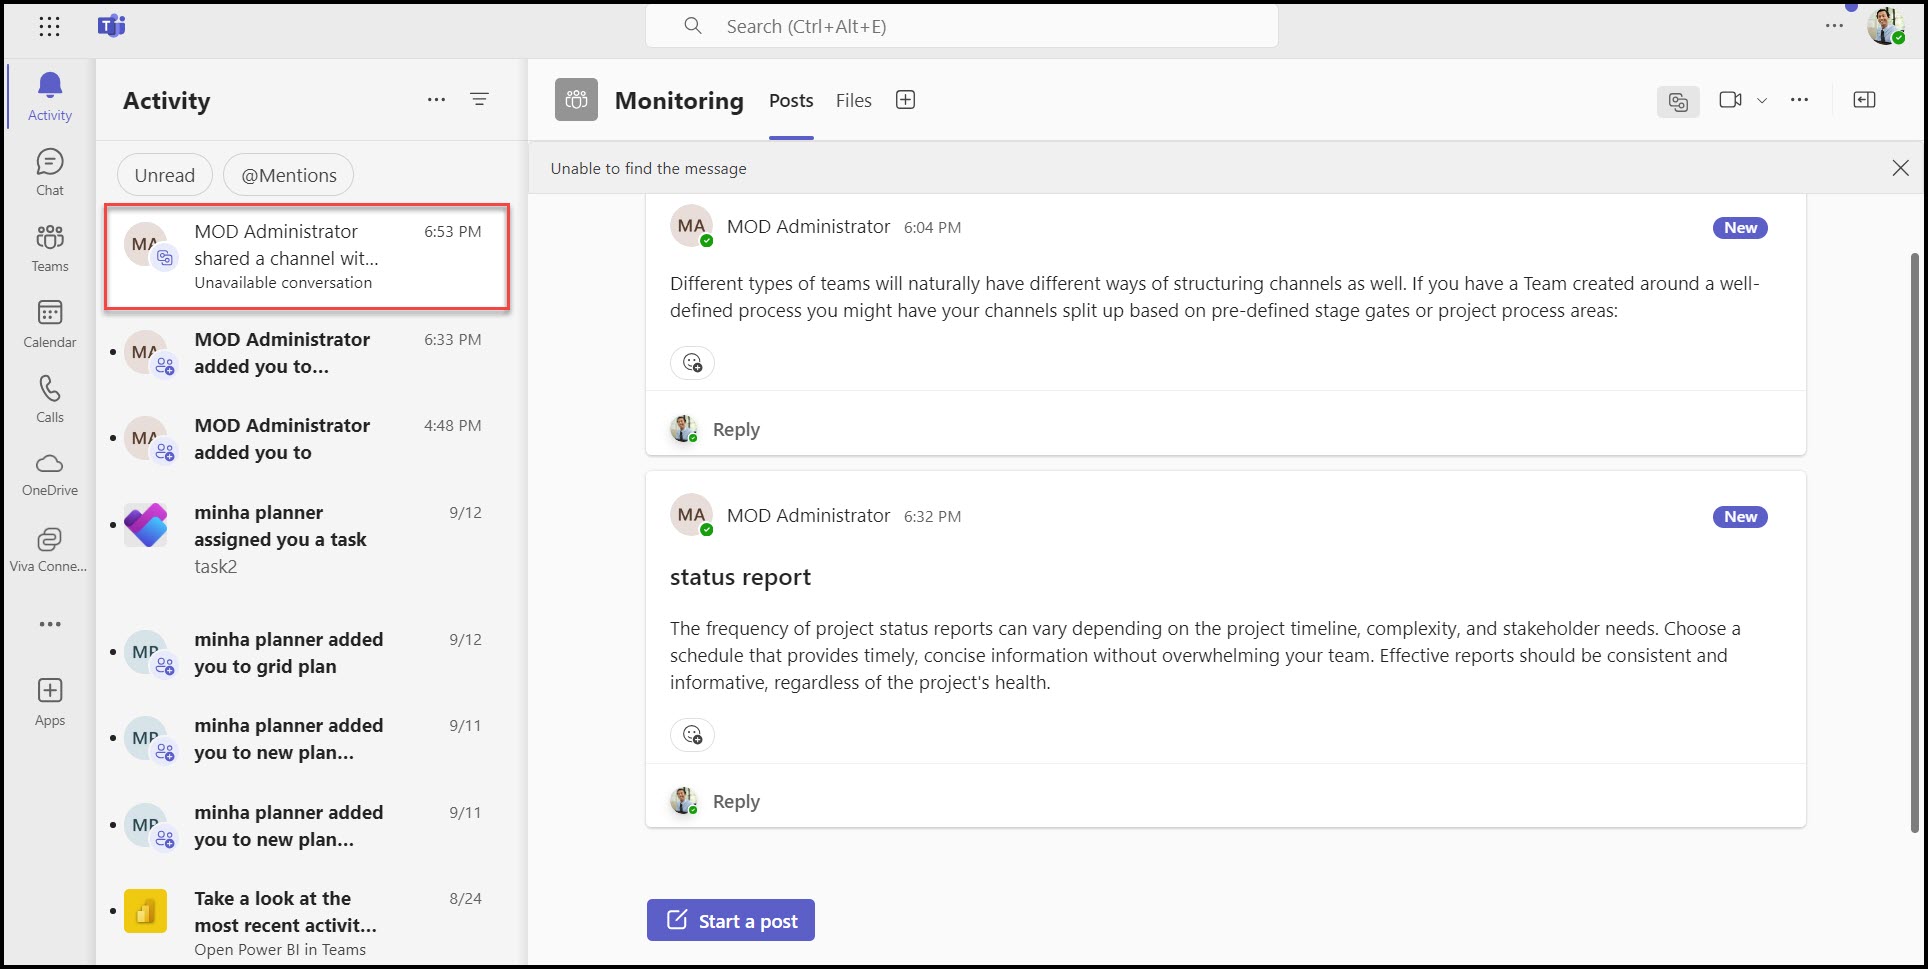
Task: Expand more apps ellipsis in sidebar
Action: [x=49, y=624]
